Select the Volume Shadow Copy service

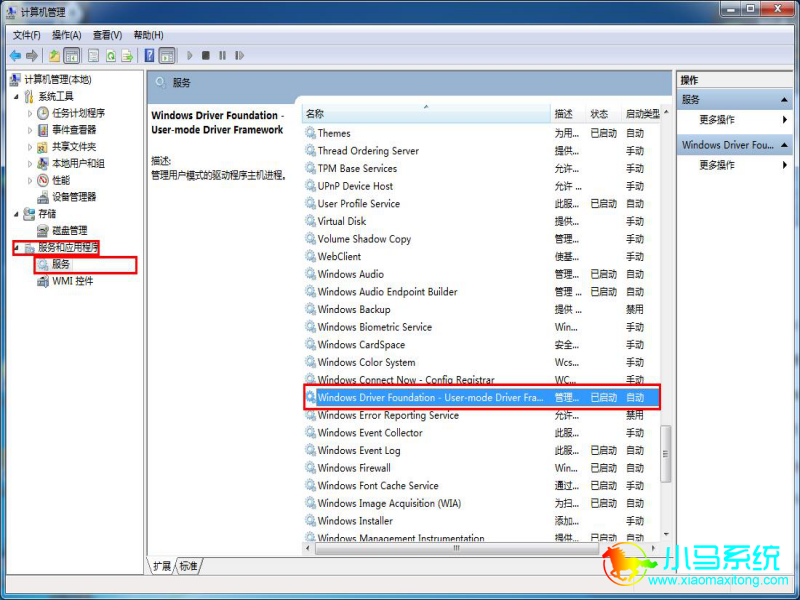pos(481,239)
